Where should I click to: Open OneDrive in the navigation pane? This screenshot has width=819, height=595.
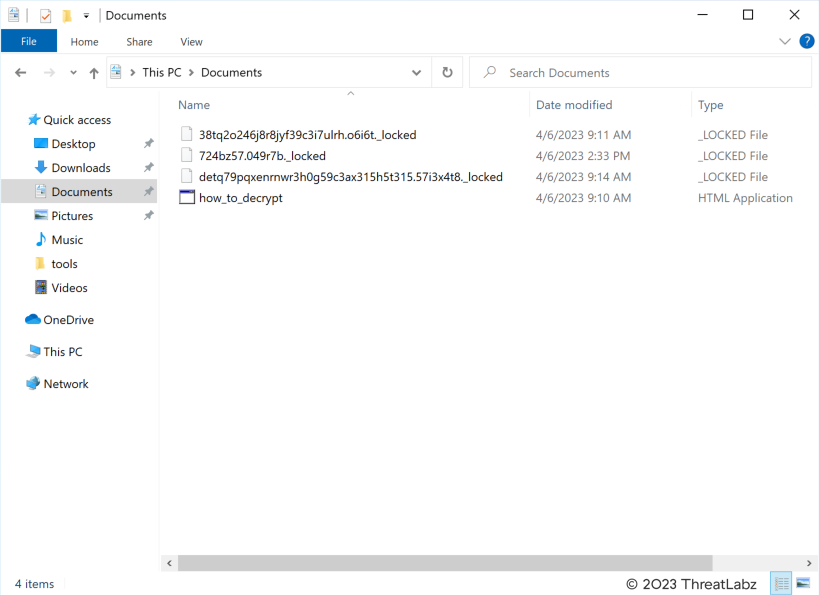pos(68,320)
